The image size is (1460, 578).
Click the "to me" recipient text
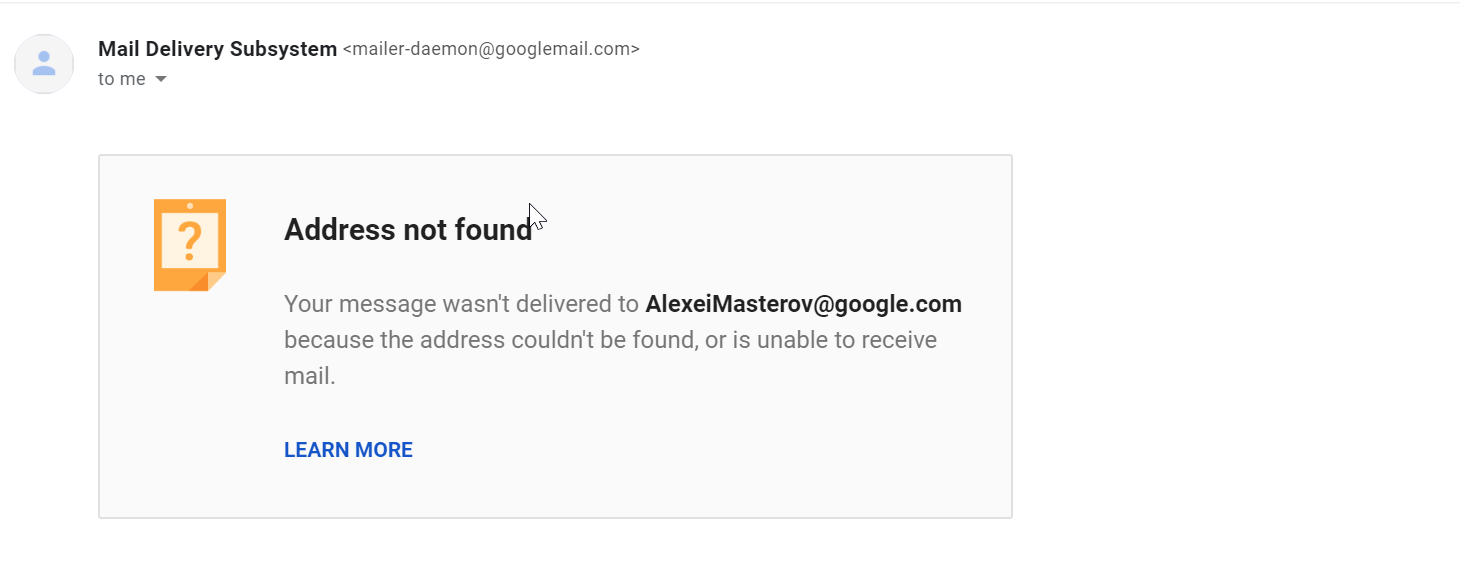tap(121, 80)
